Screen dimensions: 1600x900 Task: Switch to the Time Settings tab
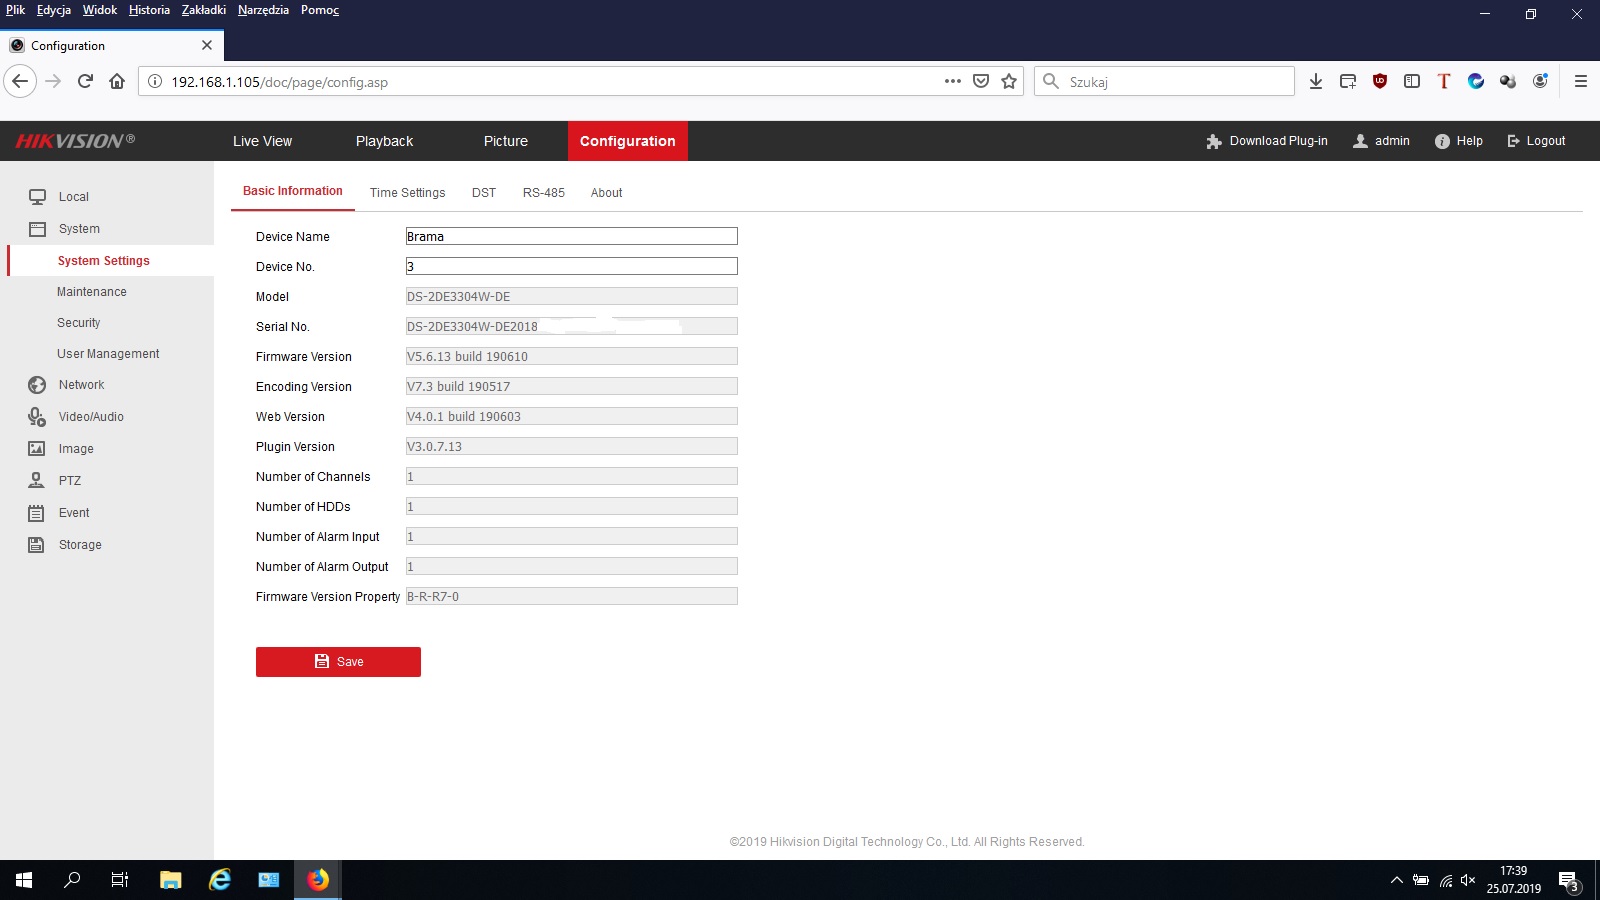point(407,193)
